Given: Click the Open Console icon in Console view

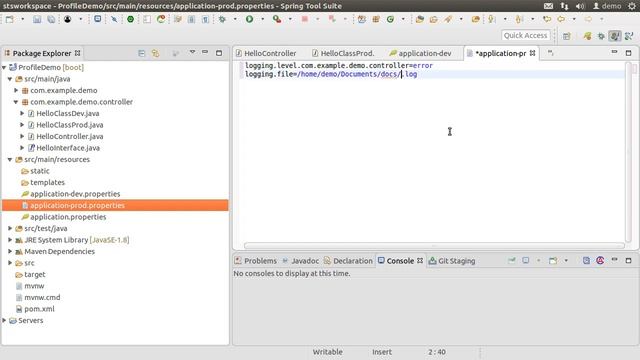Looking at the screenshot, I should point(553,260).
